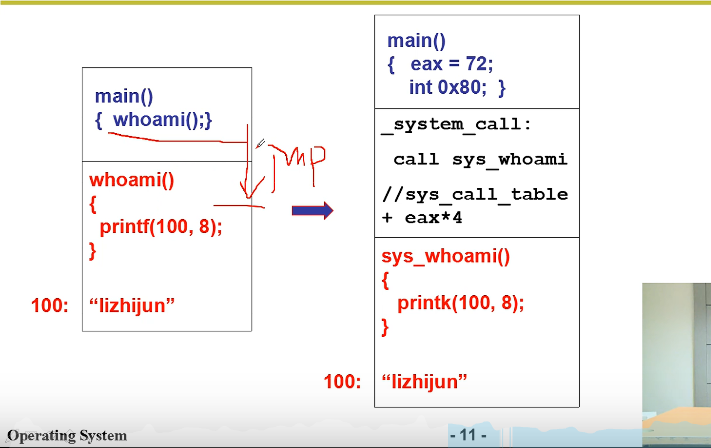Click the 'int 0x80;' line
This screenshot has height=448, width=711.
point(448,87)
